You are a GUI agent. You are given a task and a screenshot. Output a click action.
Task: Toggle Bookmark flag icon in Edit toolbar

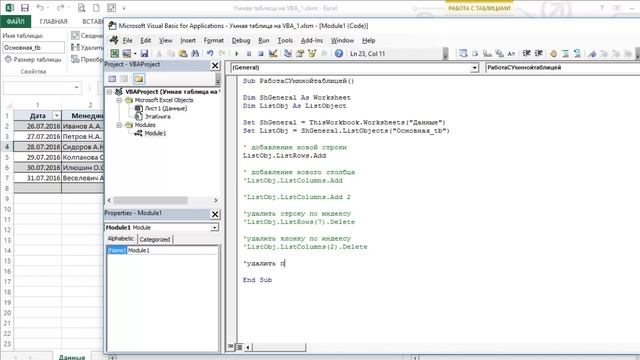pyautogui.click(x=592, y=53)
